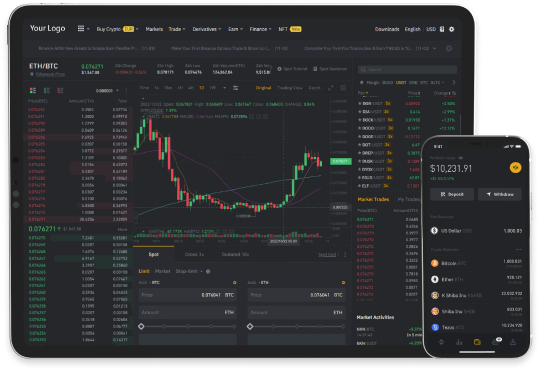
Task: Open the Derivatives dropdown menu
Action: coord(207,29)
